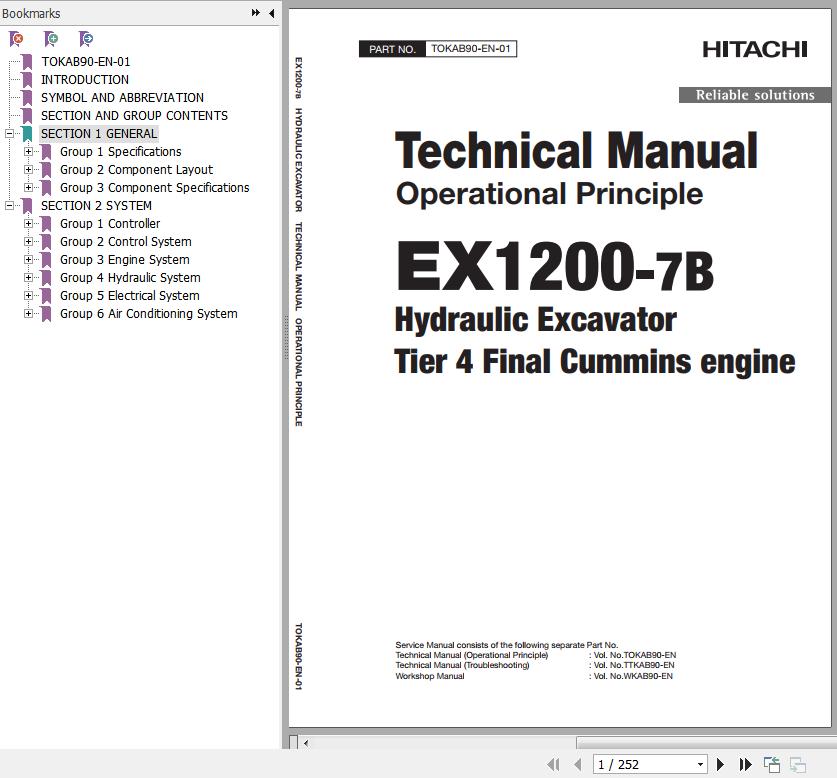This screenshot has height=778, width=837.
Task: Open Group 1 Controller bookmark
Action: [110, 224]
